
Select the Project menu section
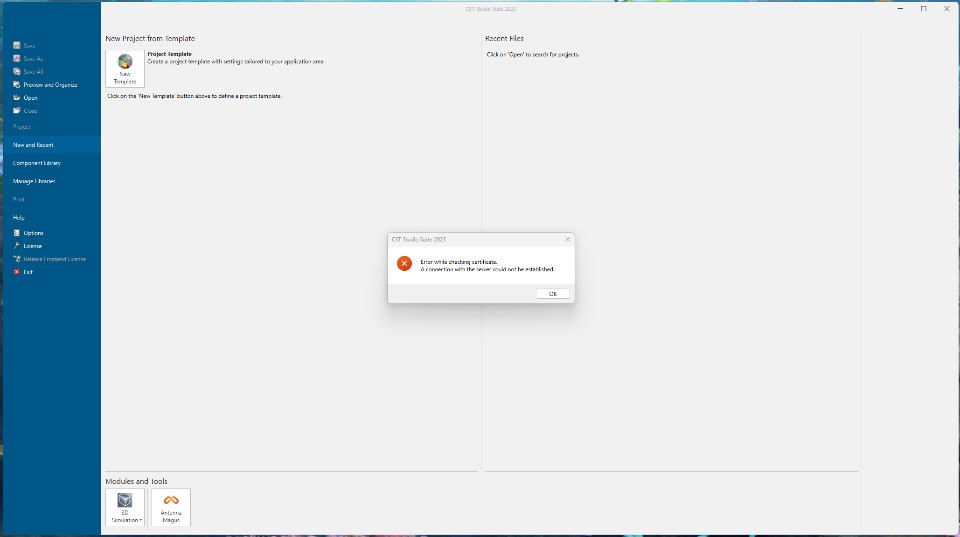coord(21,127)
